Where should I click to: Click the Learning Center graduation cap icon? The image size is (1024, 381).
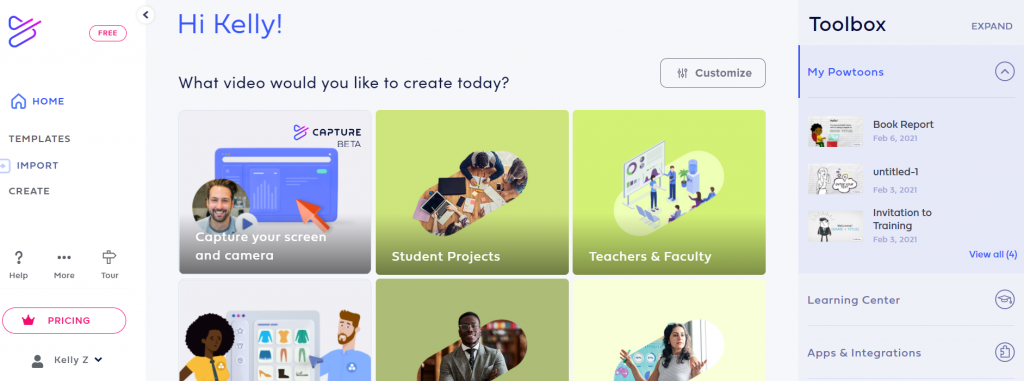click(1004, 300)
